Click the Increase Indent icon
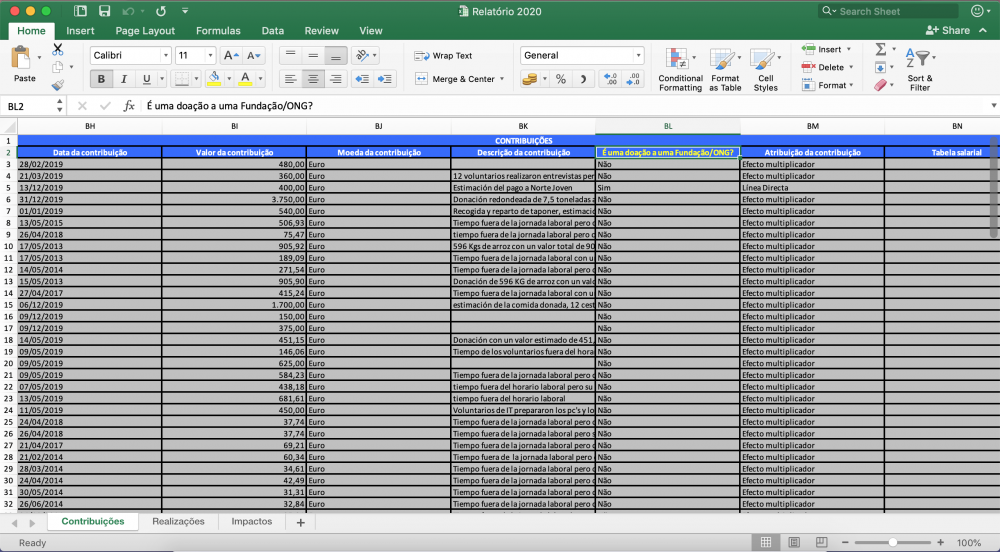The image size is (1000, 552). (x=384, y=79)
